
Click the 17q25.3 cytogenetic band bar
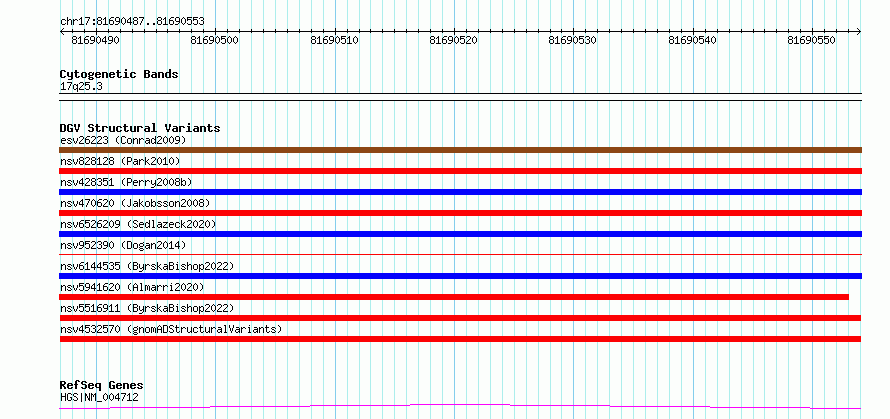pyautogui.click(x=460, y=97)
